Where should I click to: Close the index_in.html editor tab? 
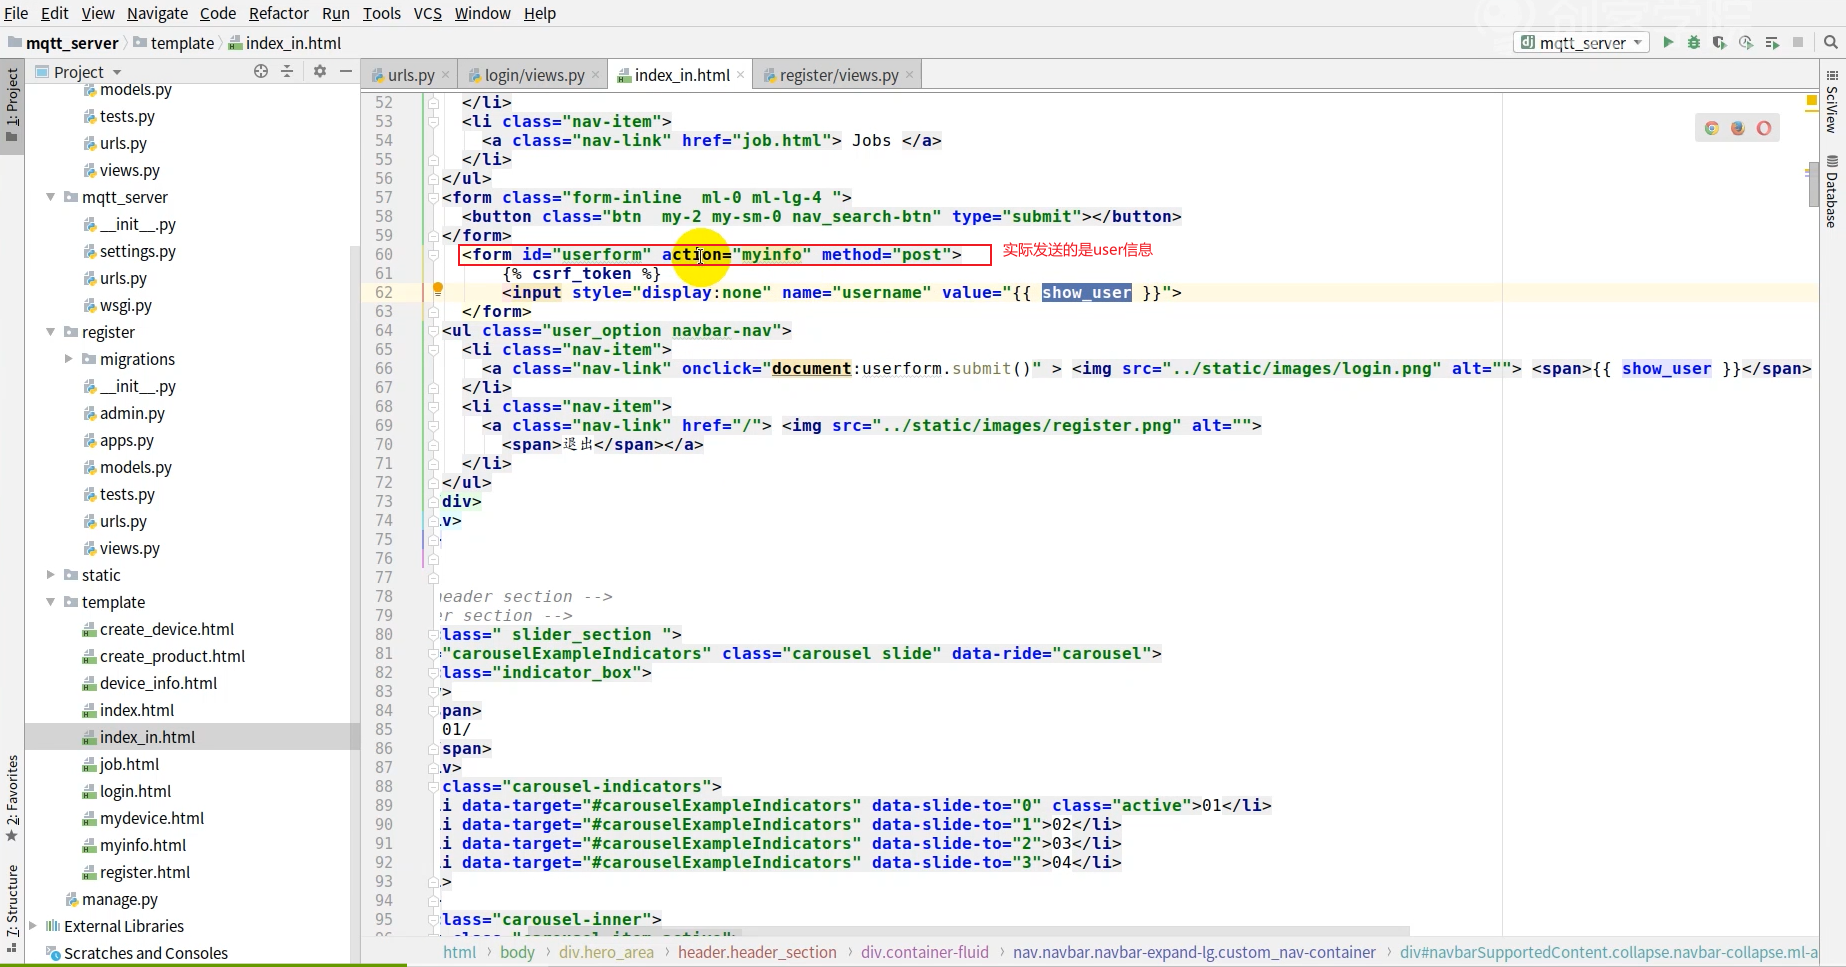[x=741, y=75]
